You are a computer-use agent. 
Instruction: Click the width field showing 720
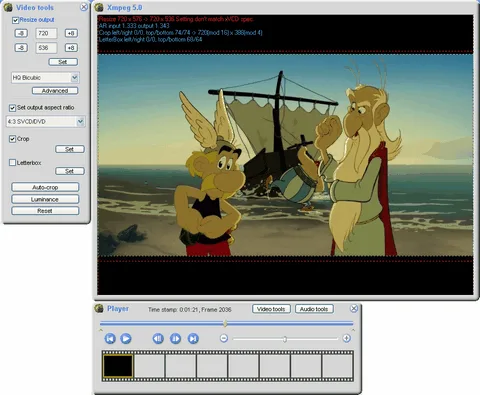click(x=46, y=33)
